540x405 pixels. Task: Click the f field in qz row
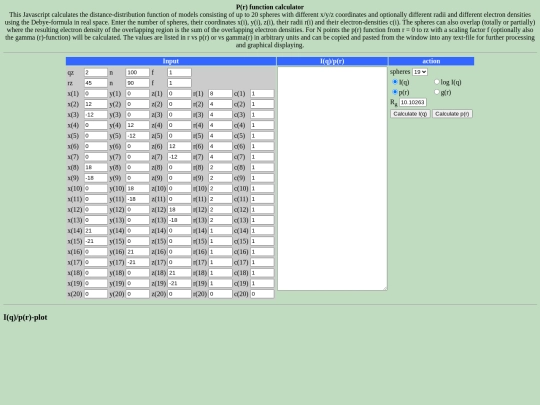coord(179,72)
